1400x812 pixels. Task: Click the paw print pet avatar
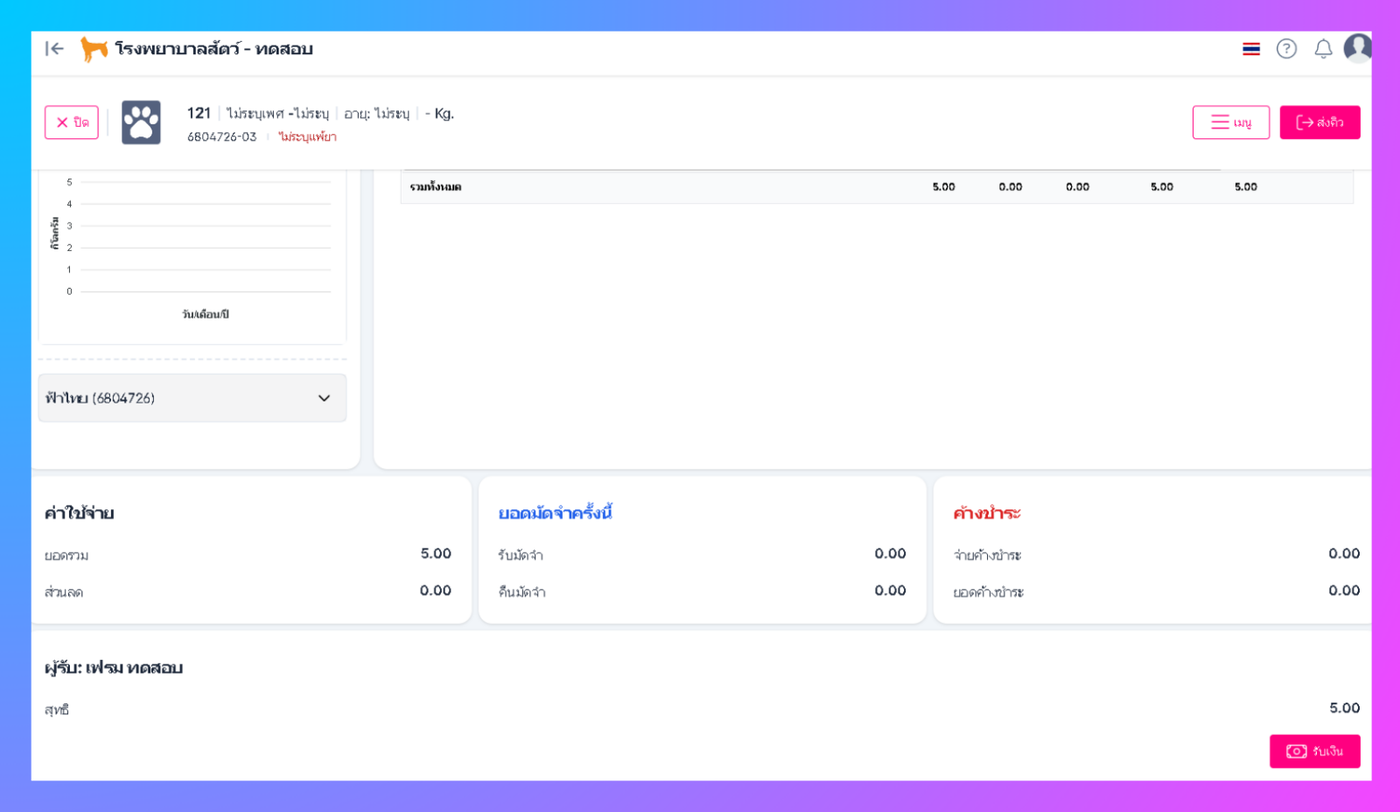(x=141, y=122)
